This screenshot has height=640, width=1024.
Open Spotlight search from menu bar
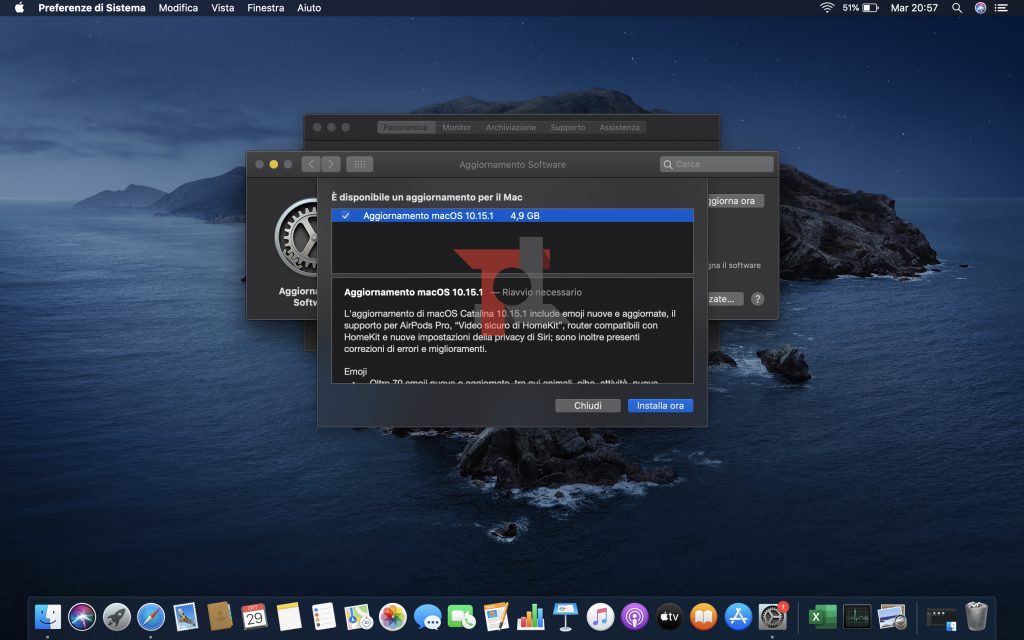pos(957,8)
